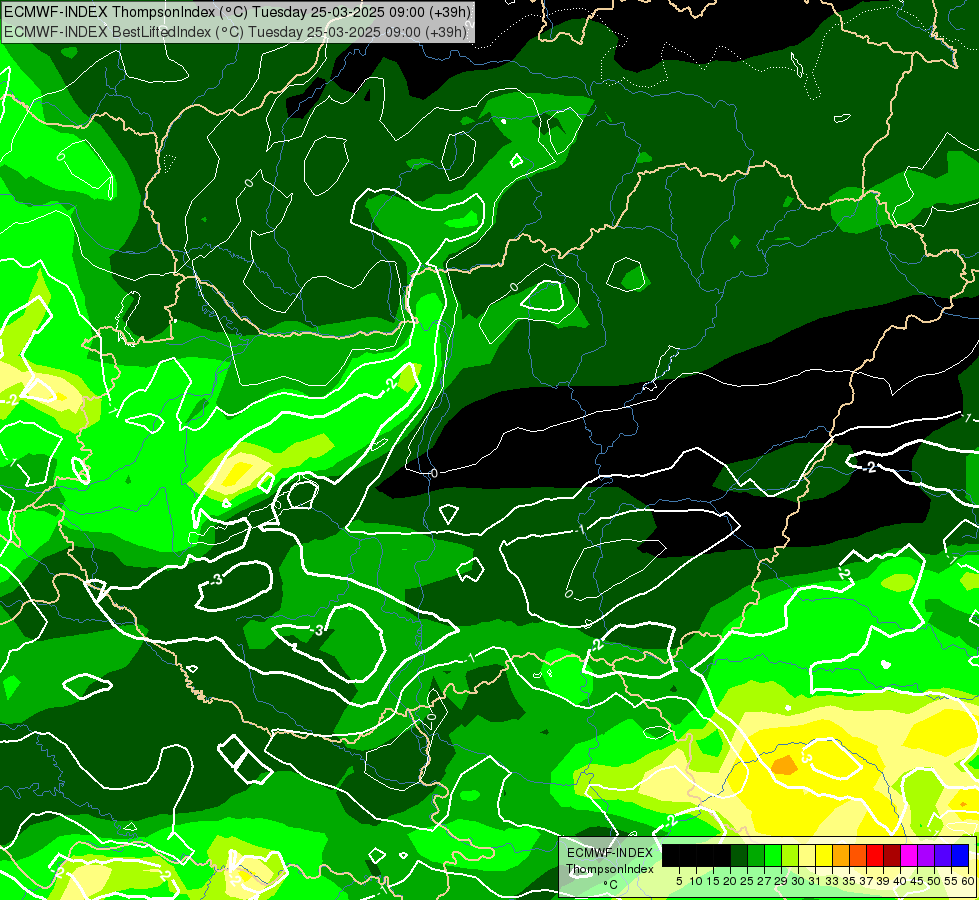Image resolution: width=979 pixels, height=900 pixels.
Task: Click the legend's ThompsonIndex label
Action: [x=610, y=869]
